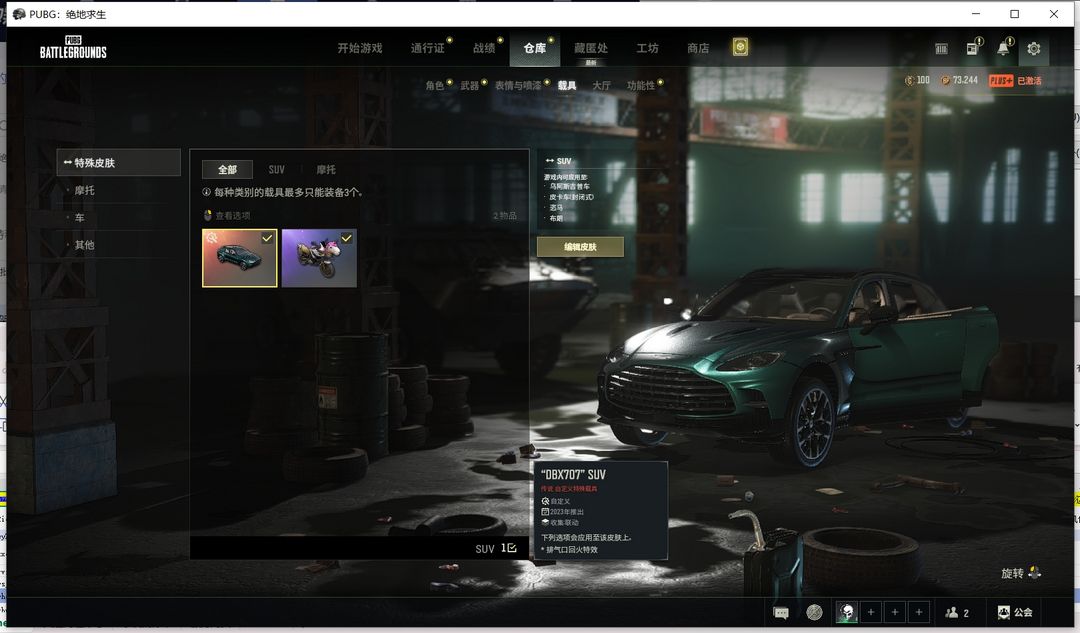Image resolution: width=1080 pixels, height=633 pixels.
Task: Click the 乌阿斯吉普车 list entry
Action: click(x=569, y=187)
